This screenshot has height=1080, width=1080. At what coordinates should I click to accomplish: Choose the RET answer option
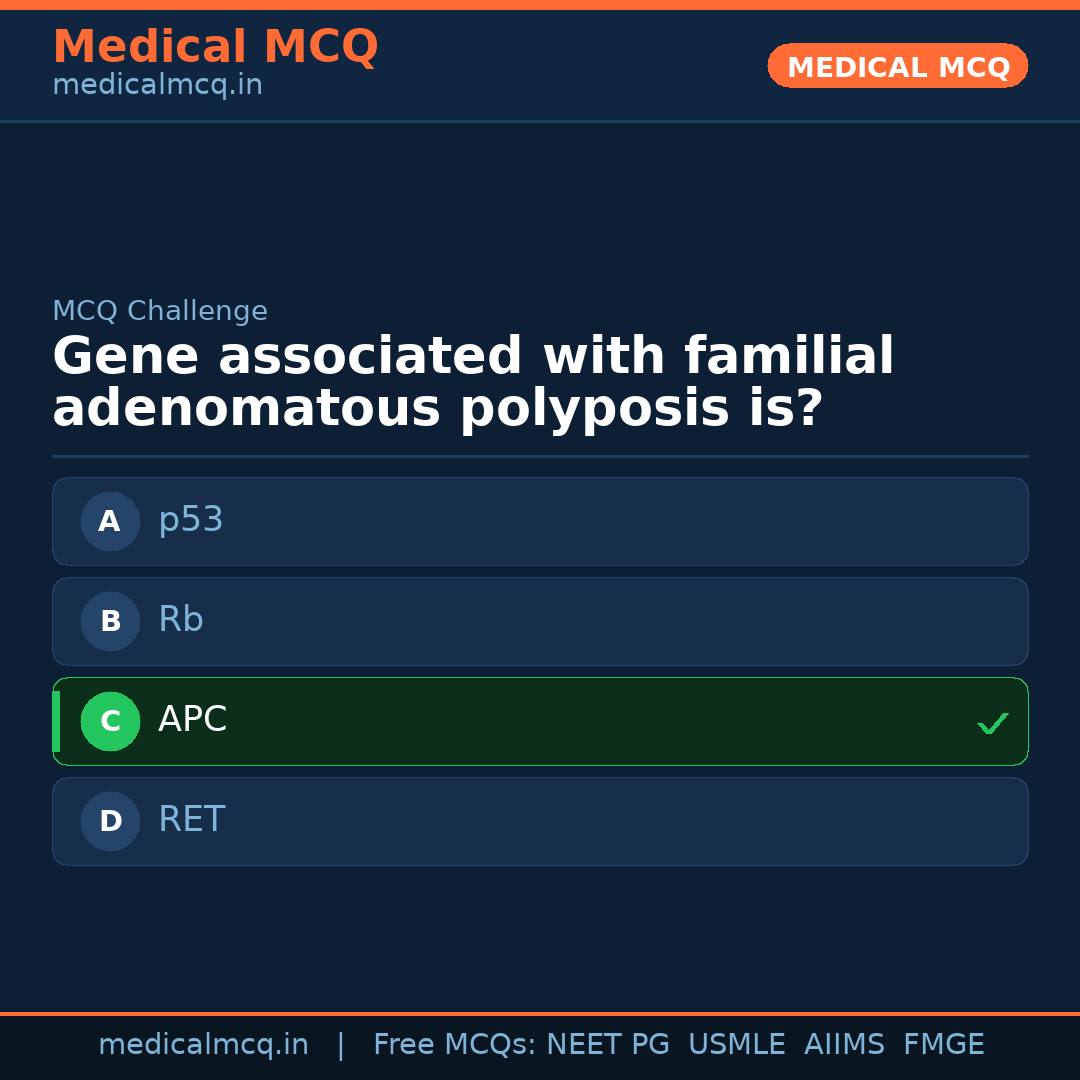point(540,821)
